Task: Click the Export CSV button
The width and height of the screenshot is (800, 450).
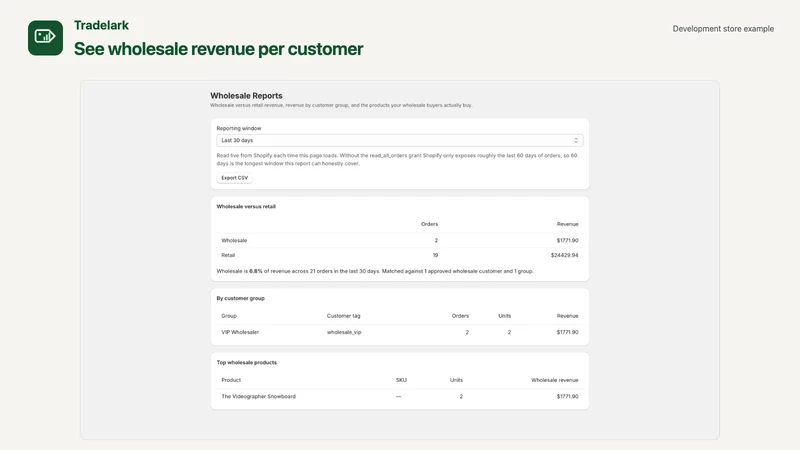Action: [x=235, y=178]
